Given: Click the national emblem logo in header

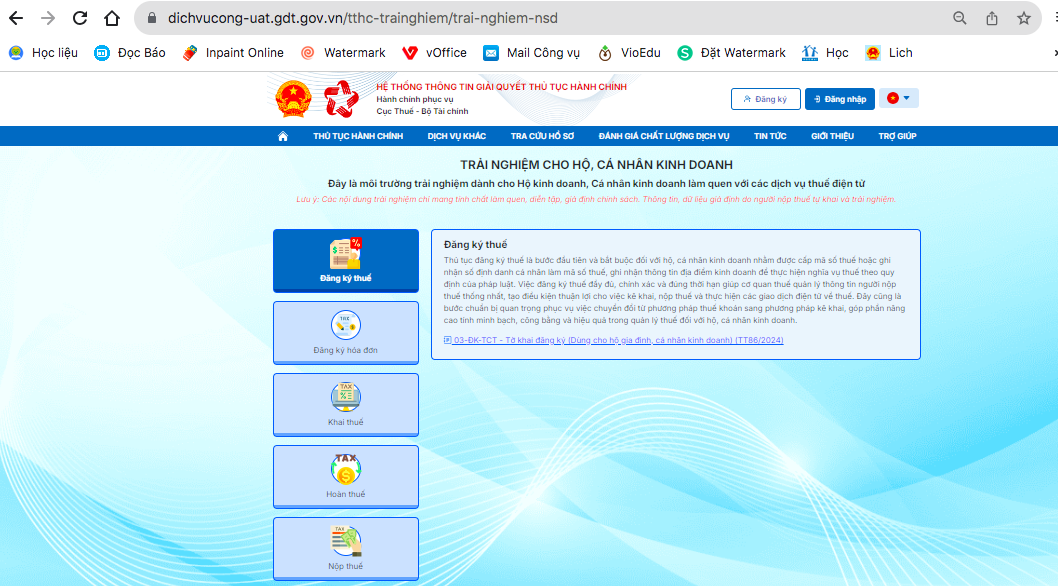Looking at the screenshot, I should pos(293,99).
